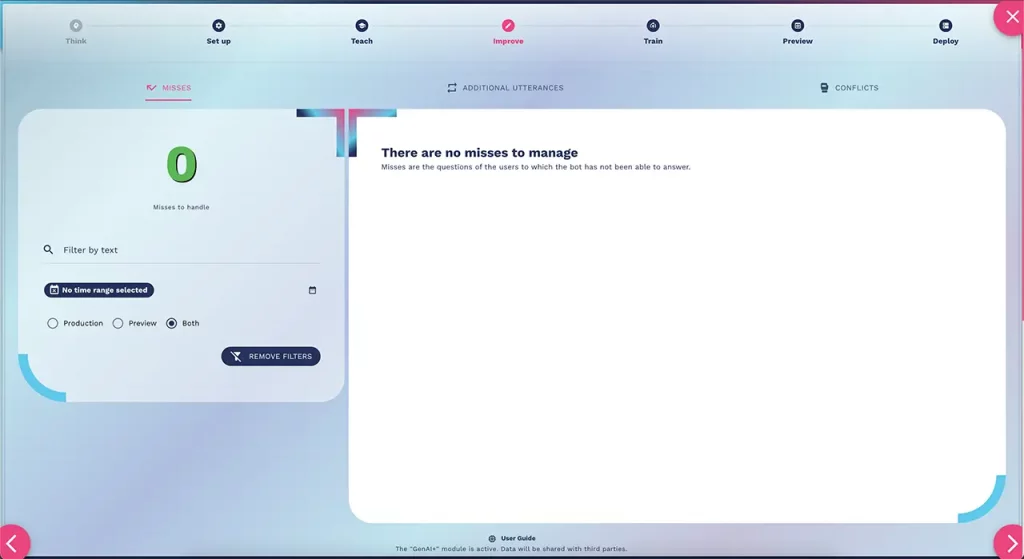
Task: Select the Preview radio button
Action: (118, 323)
